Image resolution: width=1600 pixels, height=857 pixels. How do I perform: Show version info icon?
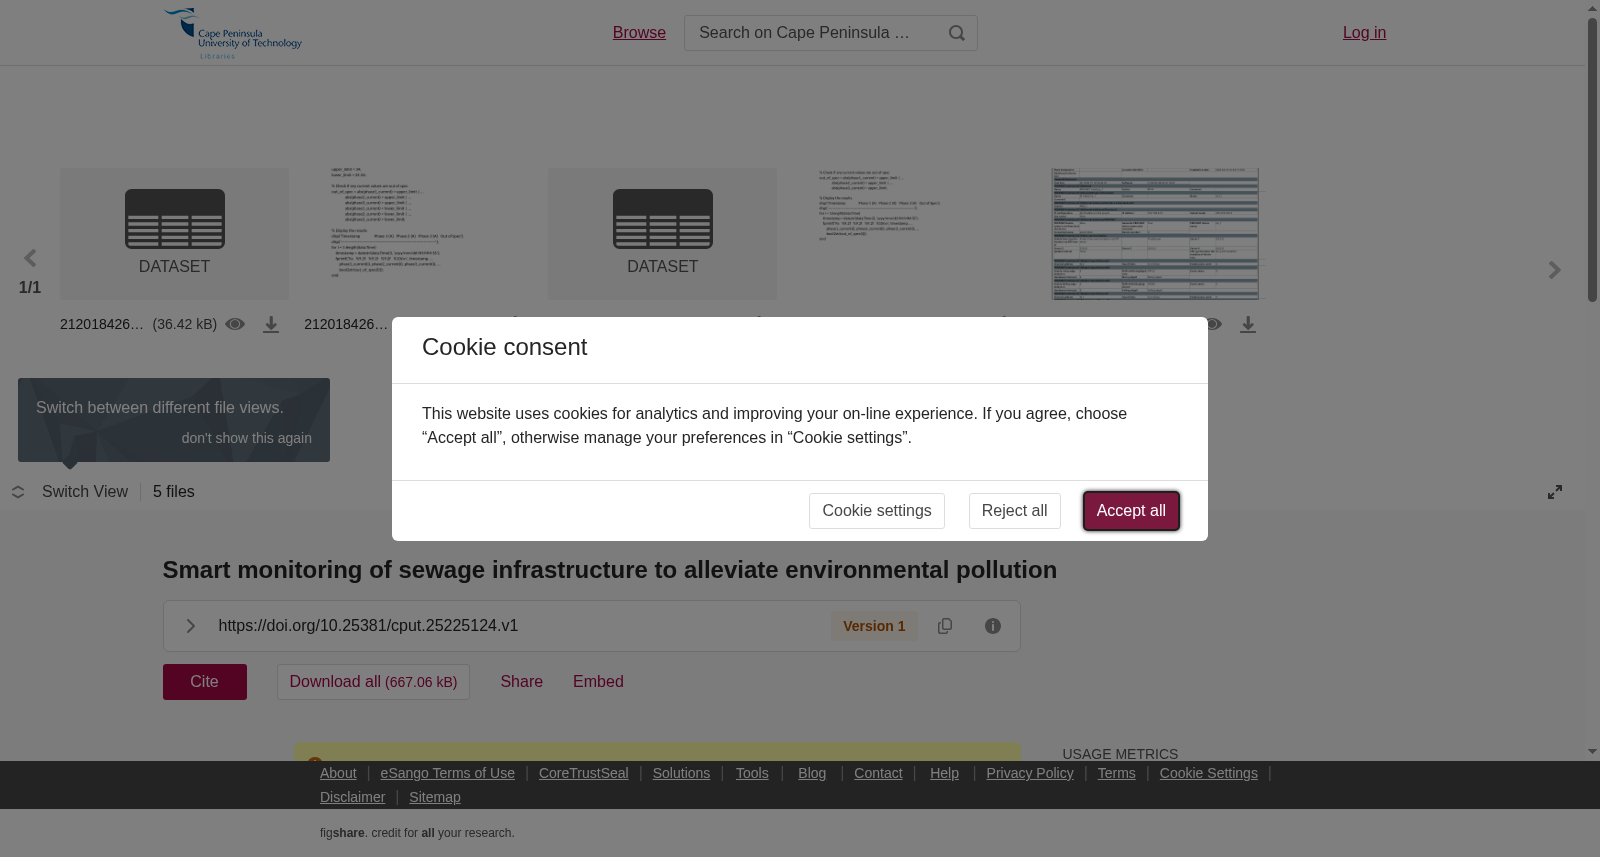(x=993, y=626)
